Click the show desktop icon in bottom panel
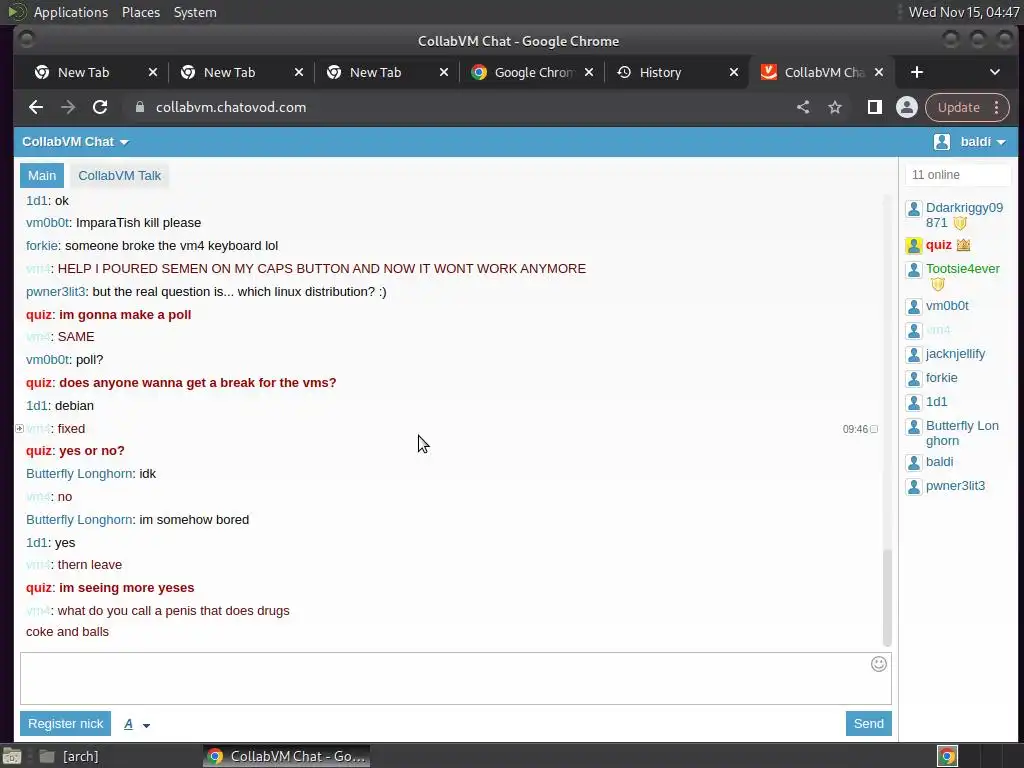Image resolution: width=1024 pixels, height=768 pixels. [12, 756]
